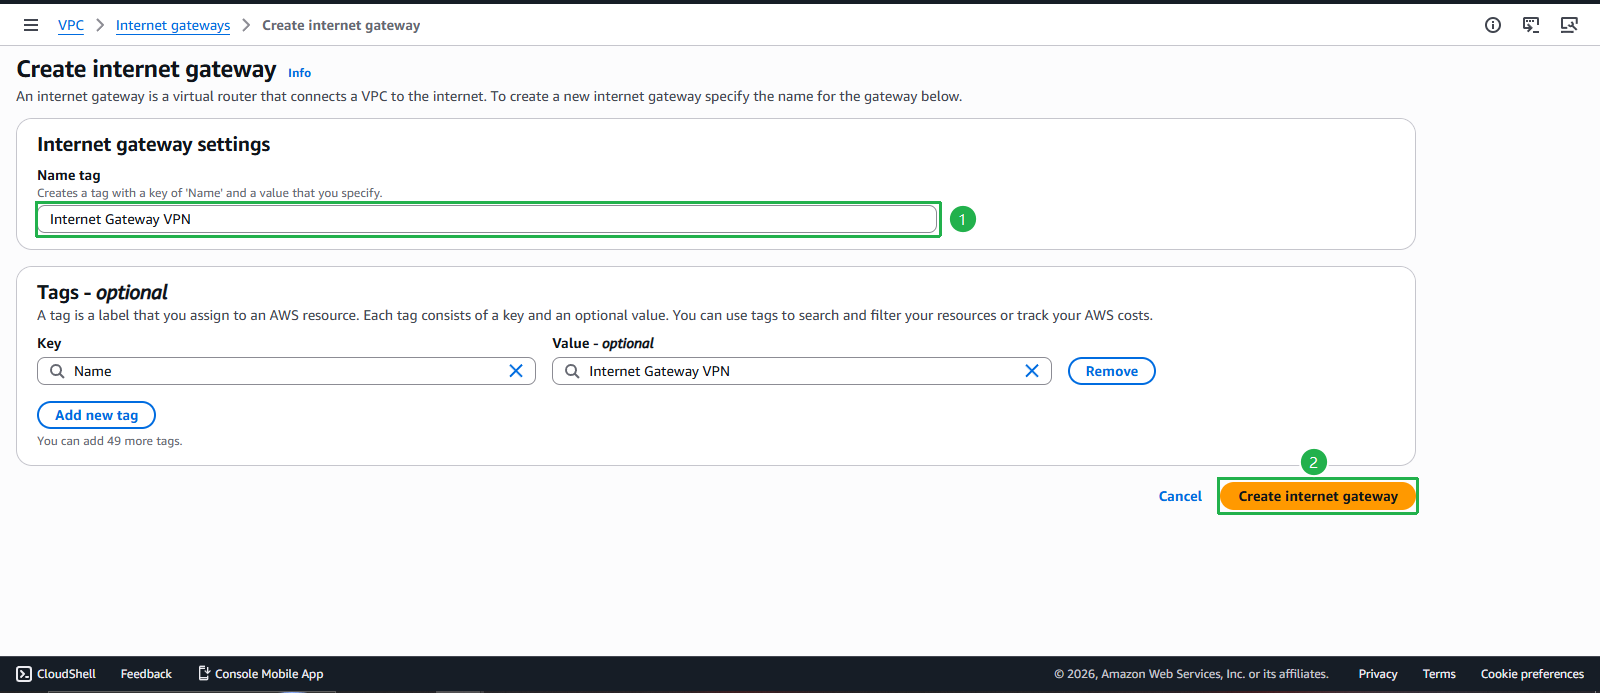Remove the Name tag row
This screenshot has height=693, width=1600.
1112,371
